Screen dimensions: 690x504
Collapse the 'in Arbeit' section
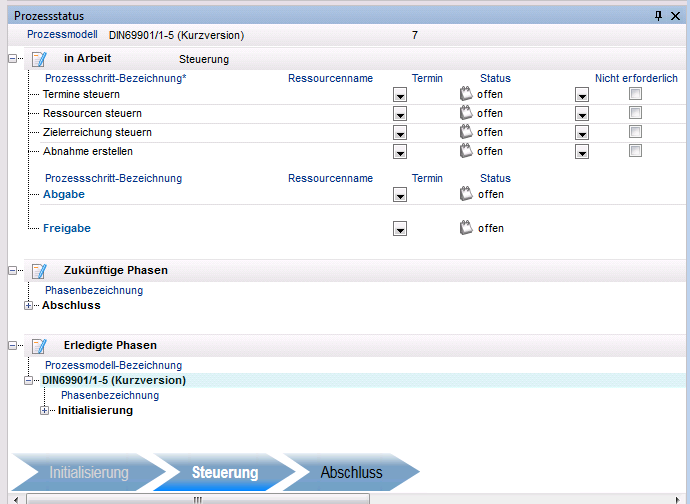[x=12, y=58]
